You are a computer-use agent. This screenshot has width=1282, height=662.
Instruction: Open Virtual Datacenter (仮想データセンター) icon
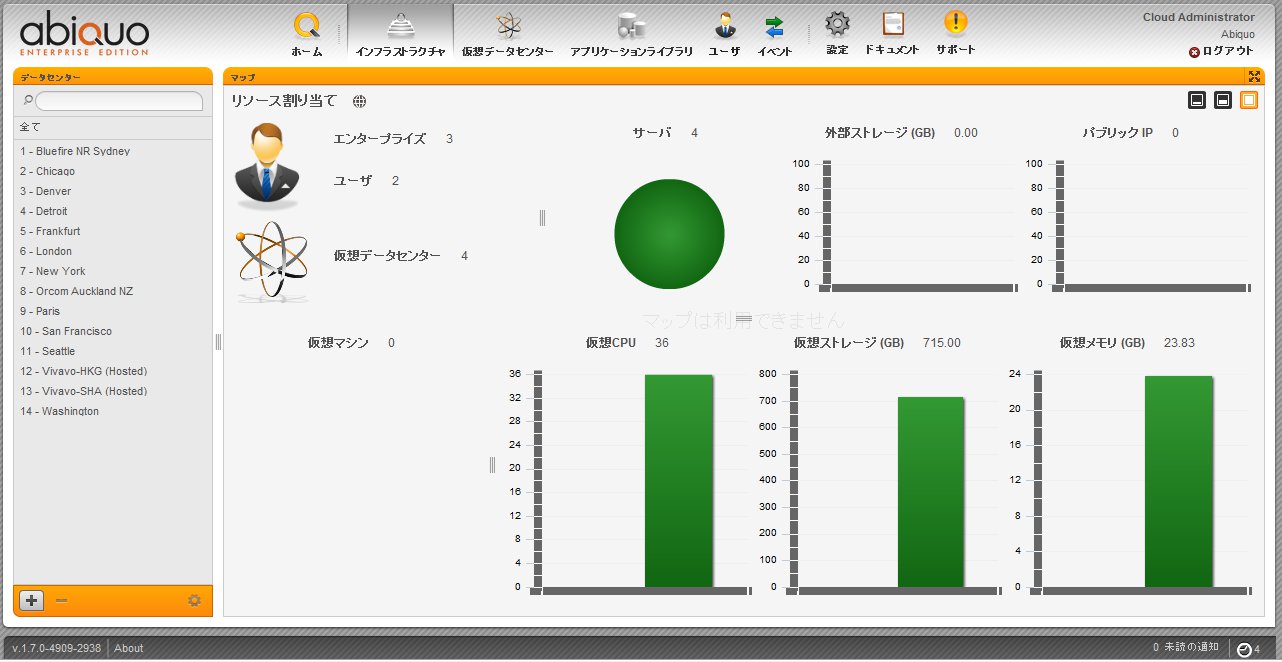(x=507, y=26)
